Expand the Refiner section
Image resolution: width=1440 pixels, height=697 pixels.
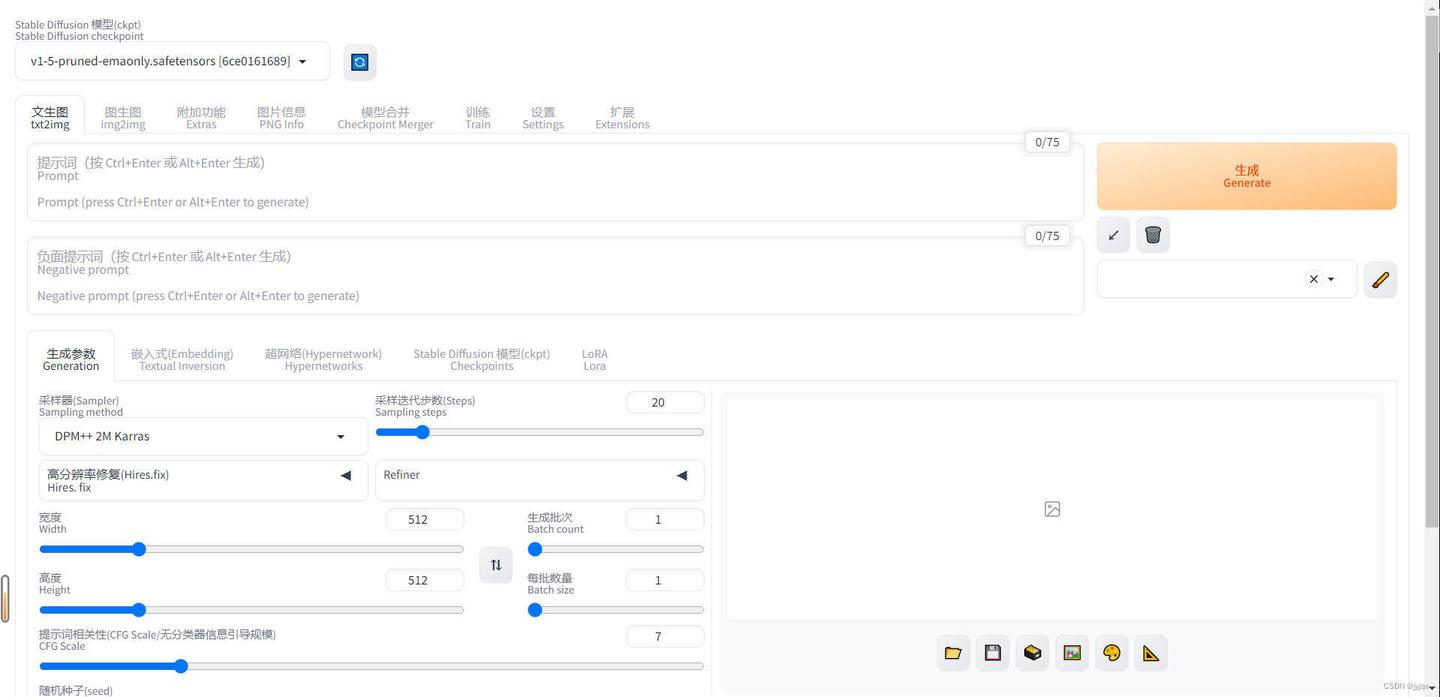point(539,480)
